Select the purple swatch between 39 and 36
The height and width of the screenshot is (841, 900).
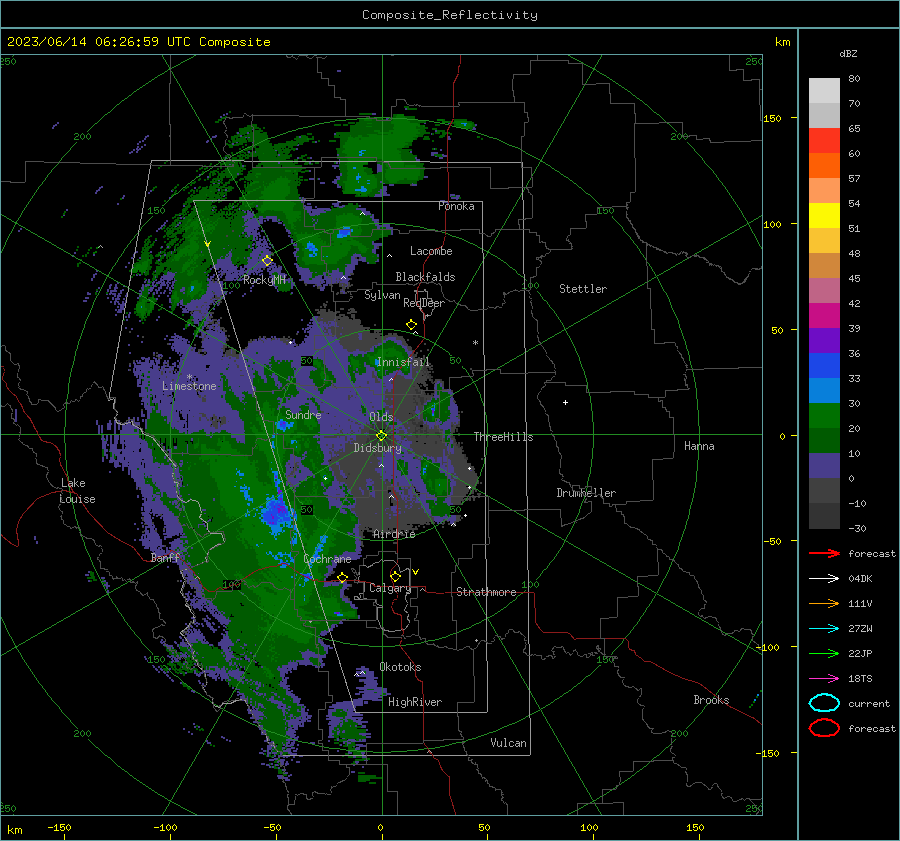coord(824,340)
